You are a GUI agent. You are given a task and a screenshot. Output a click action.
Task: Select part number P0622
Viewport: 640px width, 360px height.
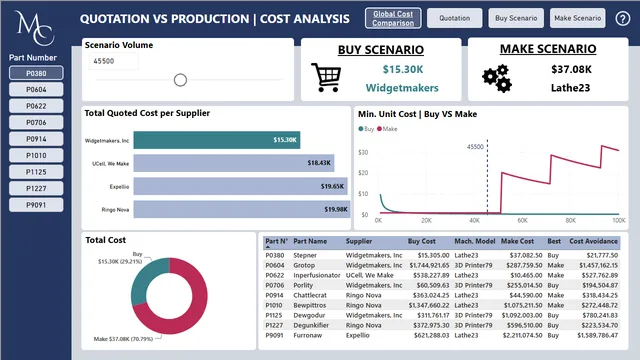click(36, 106)
